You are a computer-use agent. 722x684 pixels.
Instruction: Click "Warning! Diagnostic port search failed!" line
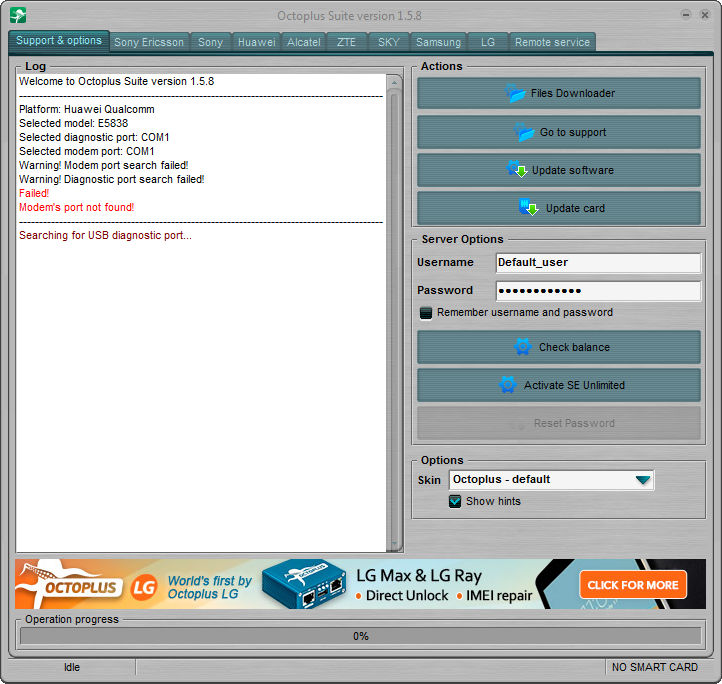click(x=111, y=179)
